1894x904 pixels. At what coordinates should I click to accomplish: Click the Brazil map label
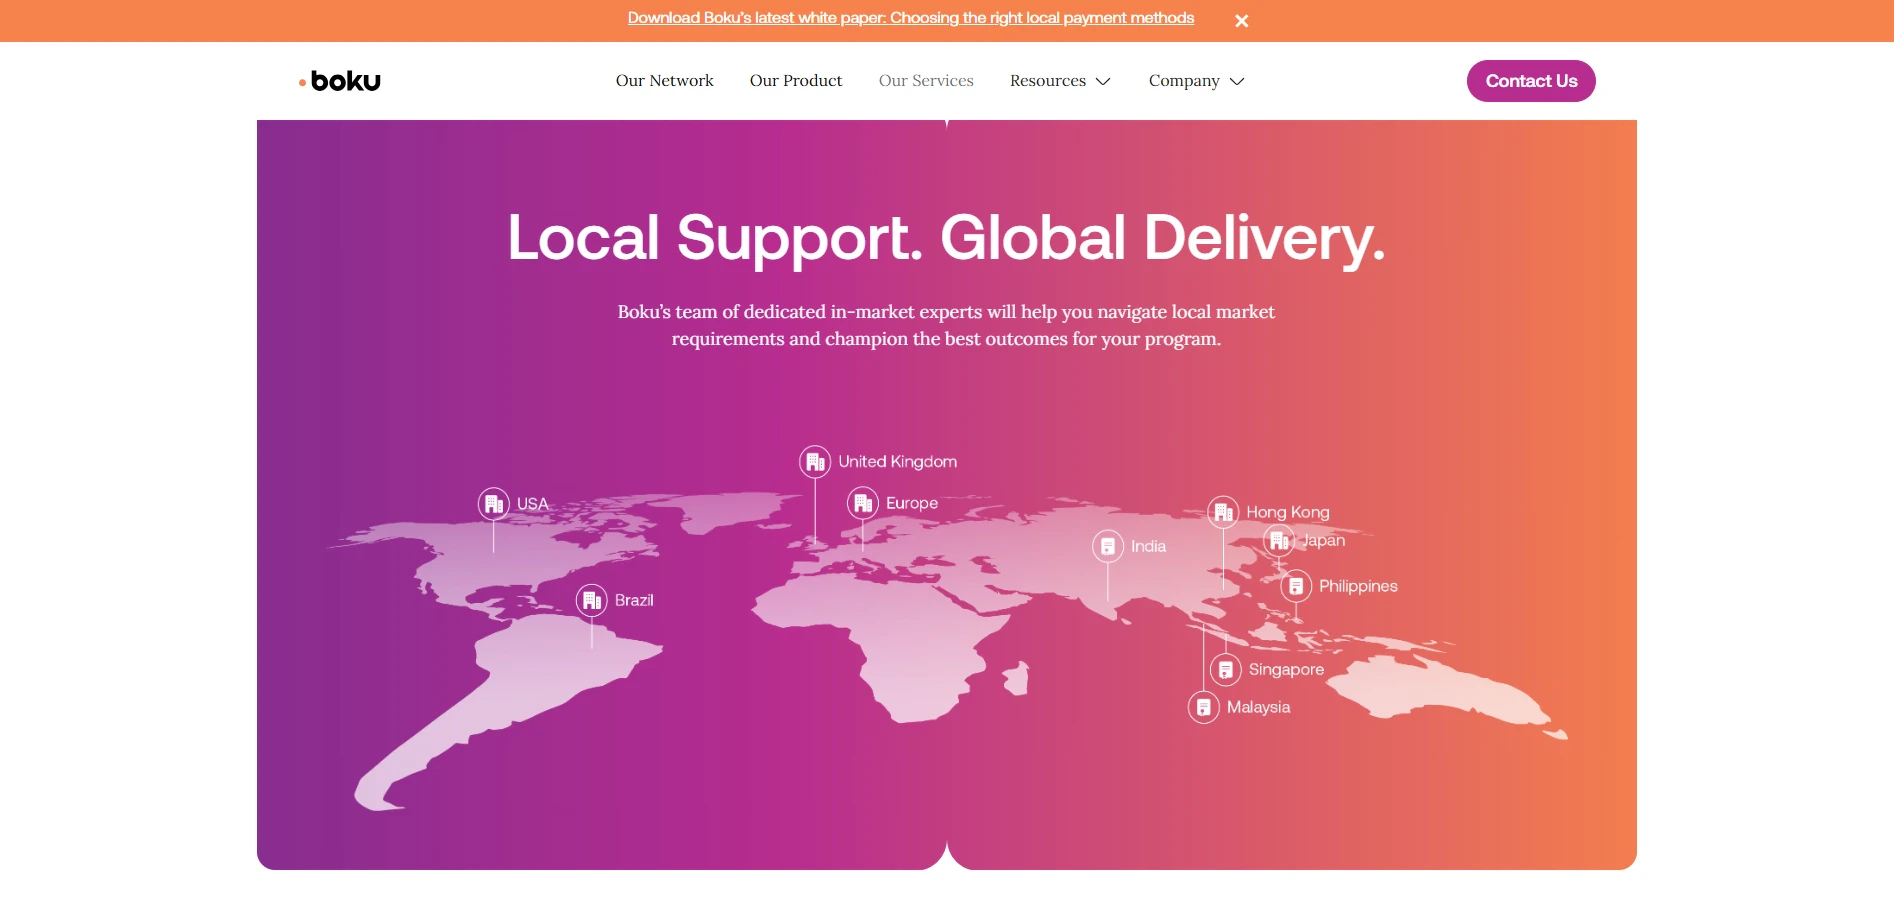pyautogui.click(x=634, y=600)
